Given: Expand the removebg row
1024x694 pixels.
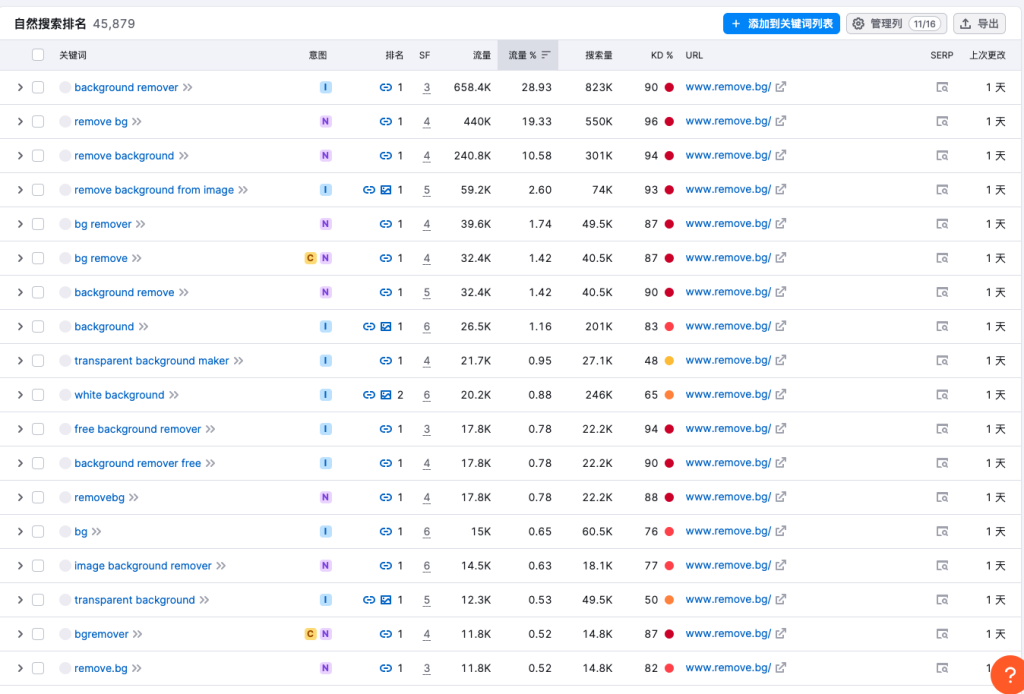Looking at the screenshot, I should pos(20,497).
